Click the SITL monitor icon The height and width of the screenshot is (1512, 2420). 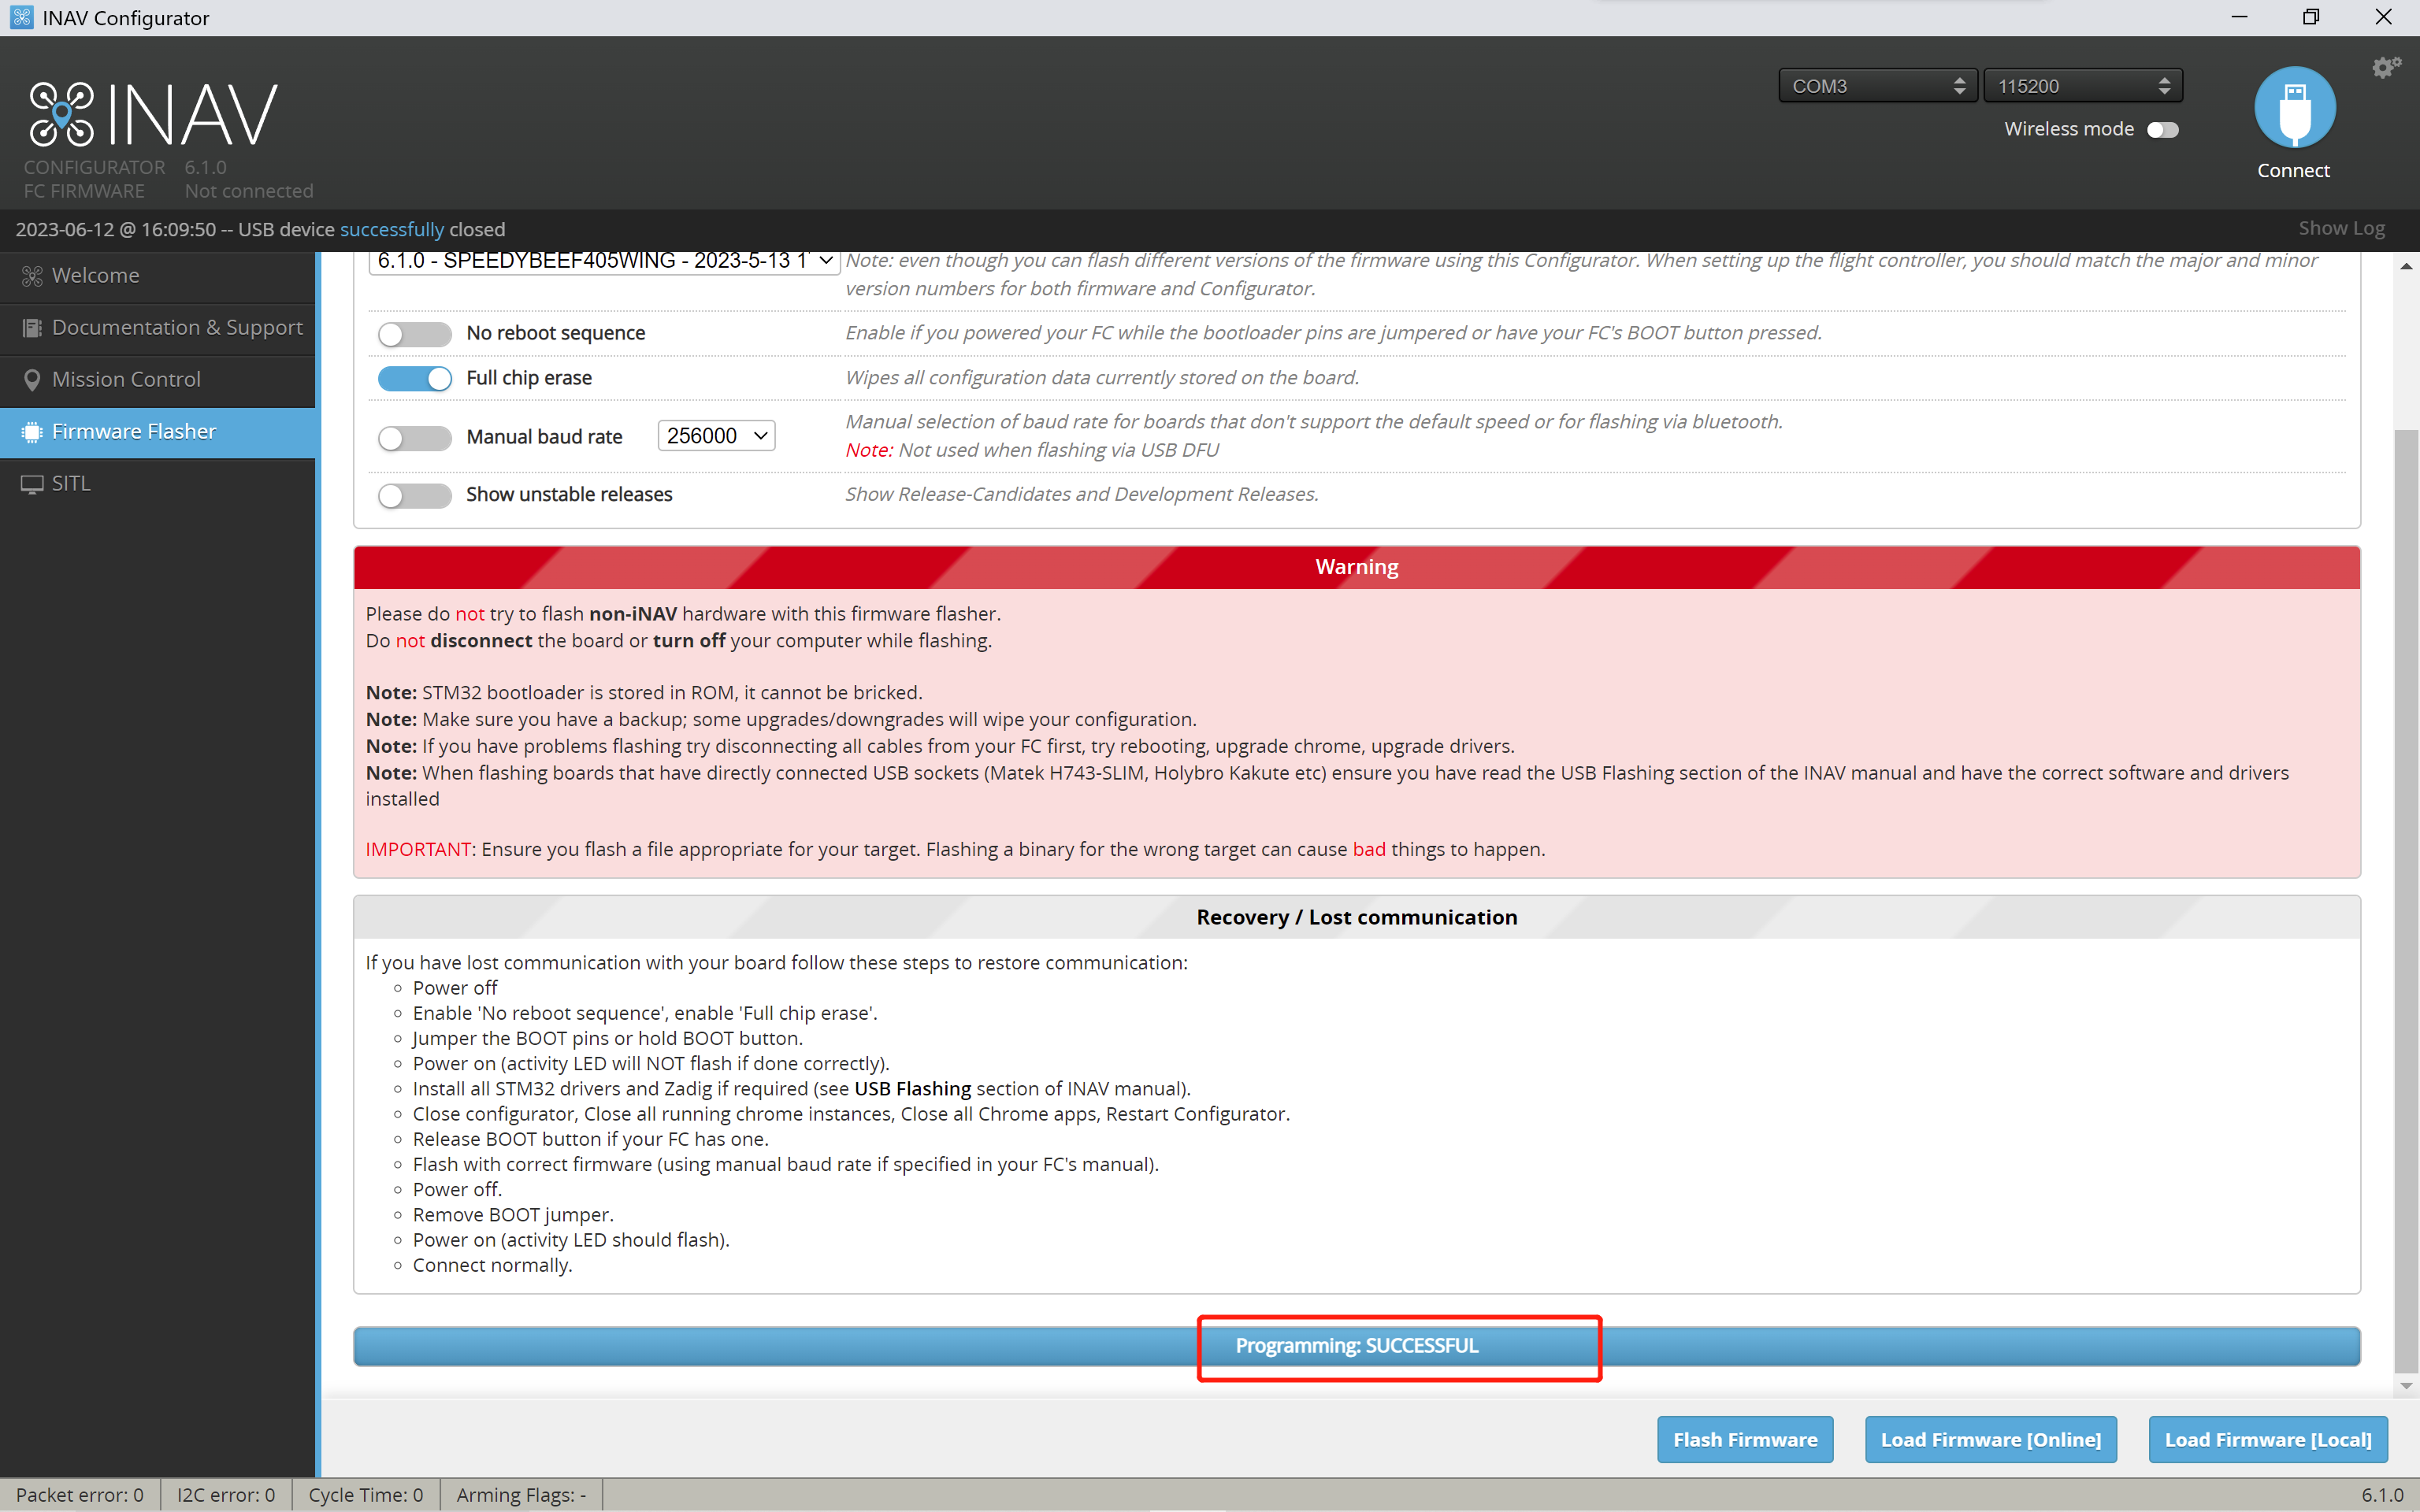click(x=32, y=484)
